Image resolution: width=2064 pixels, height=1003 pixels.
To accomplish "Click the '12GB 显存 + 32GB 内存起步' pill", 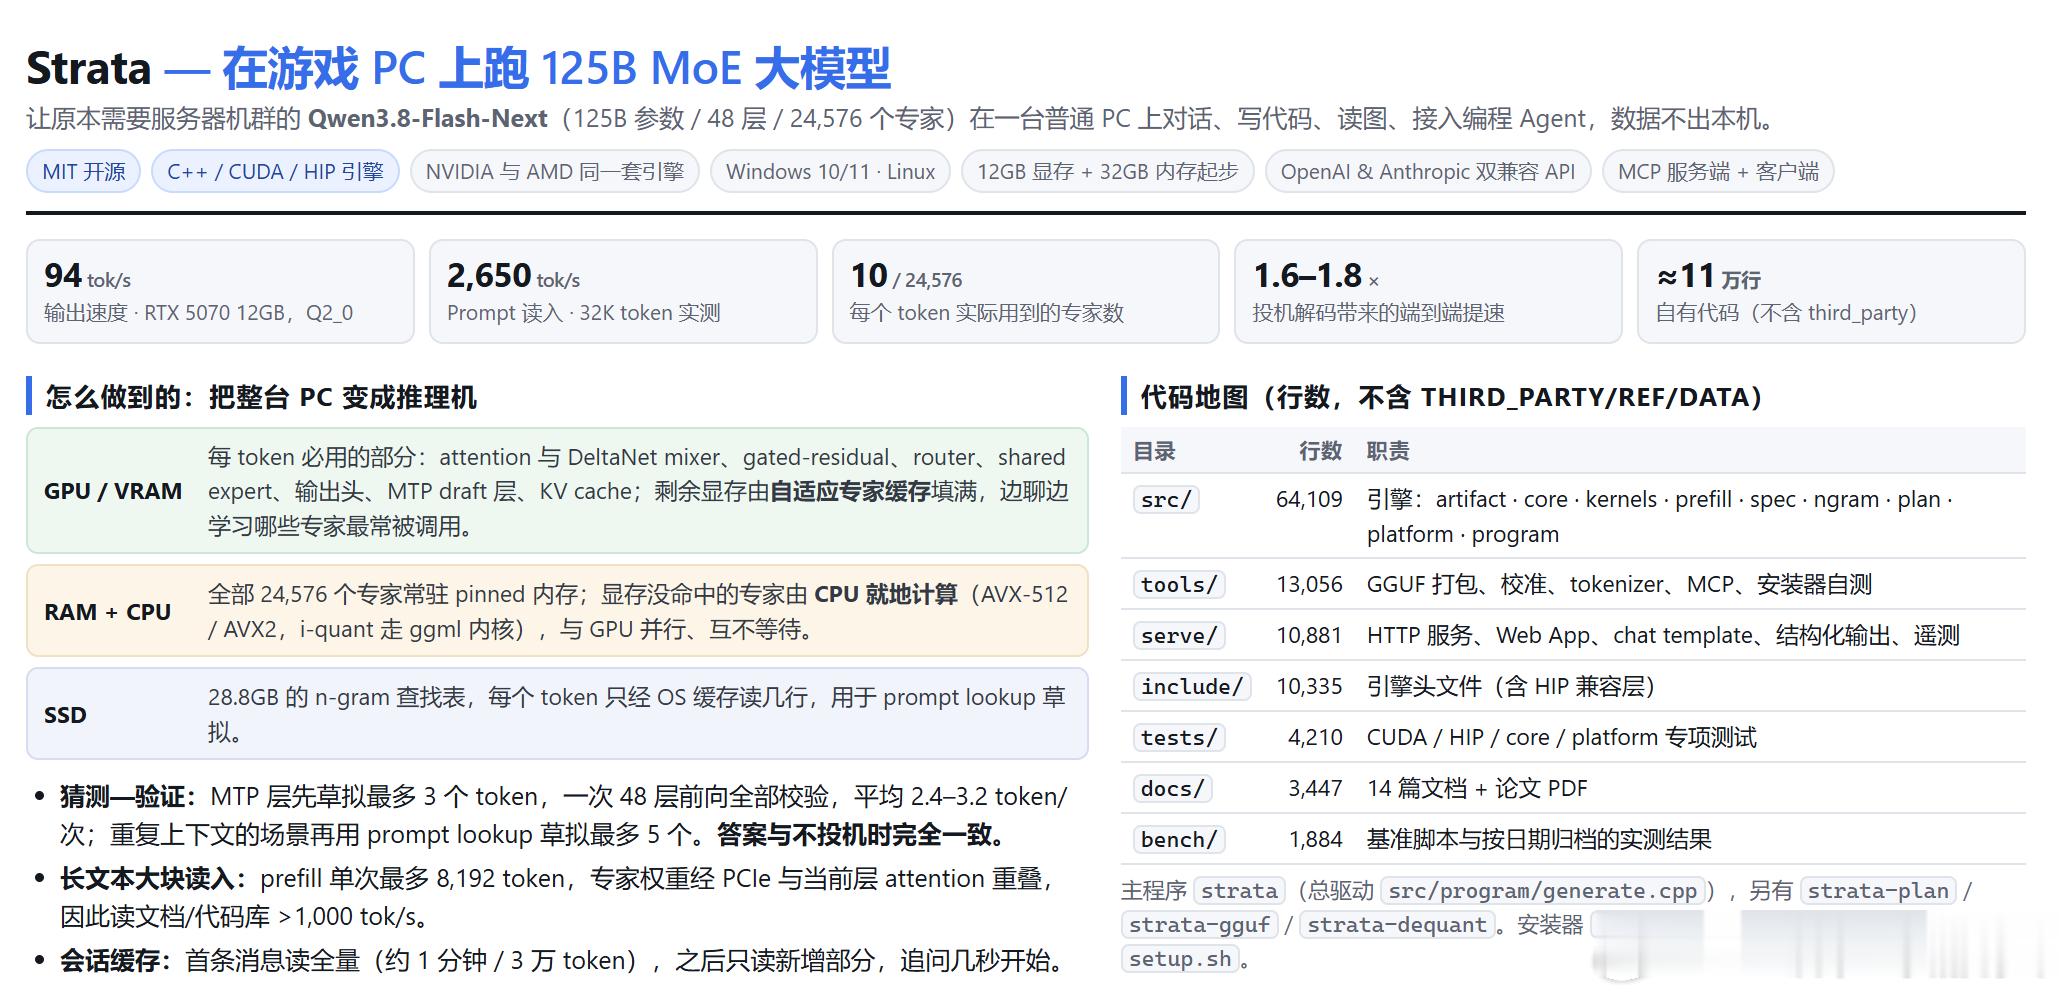I will [x=1107, y=171].
